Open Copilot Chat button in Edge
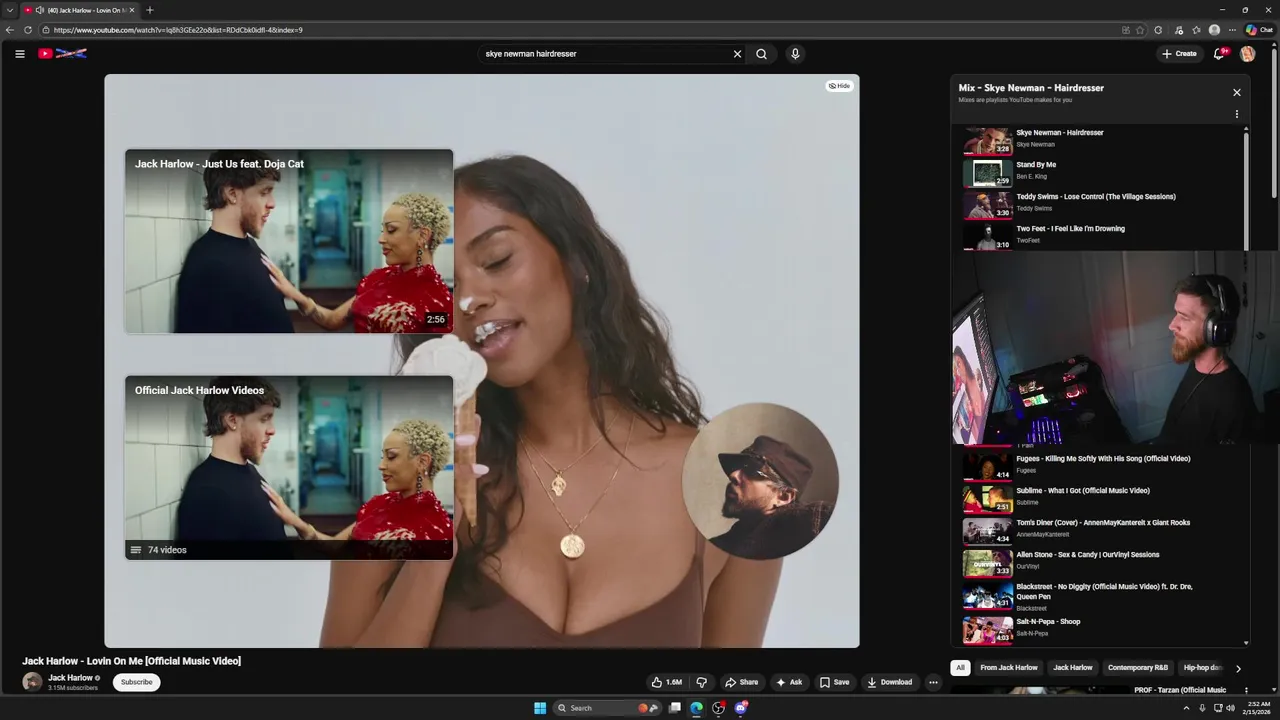1280x720 pixels. (1259, 30)
